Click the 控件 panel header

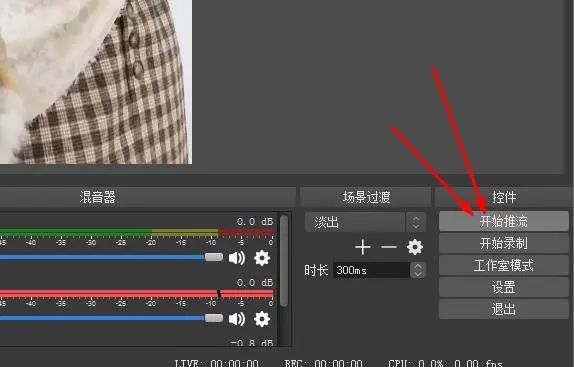pyautogui.click(x=504, y=197)
